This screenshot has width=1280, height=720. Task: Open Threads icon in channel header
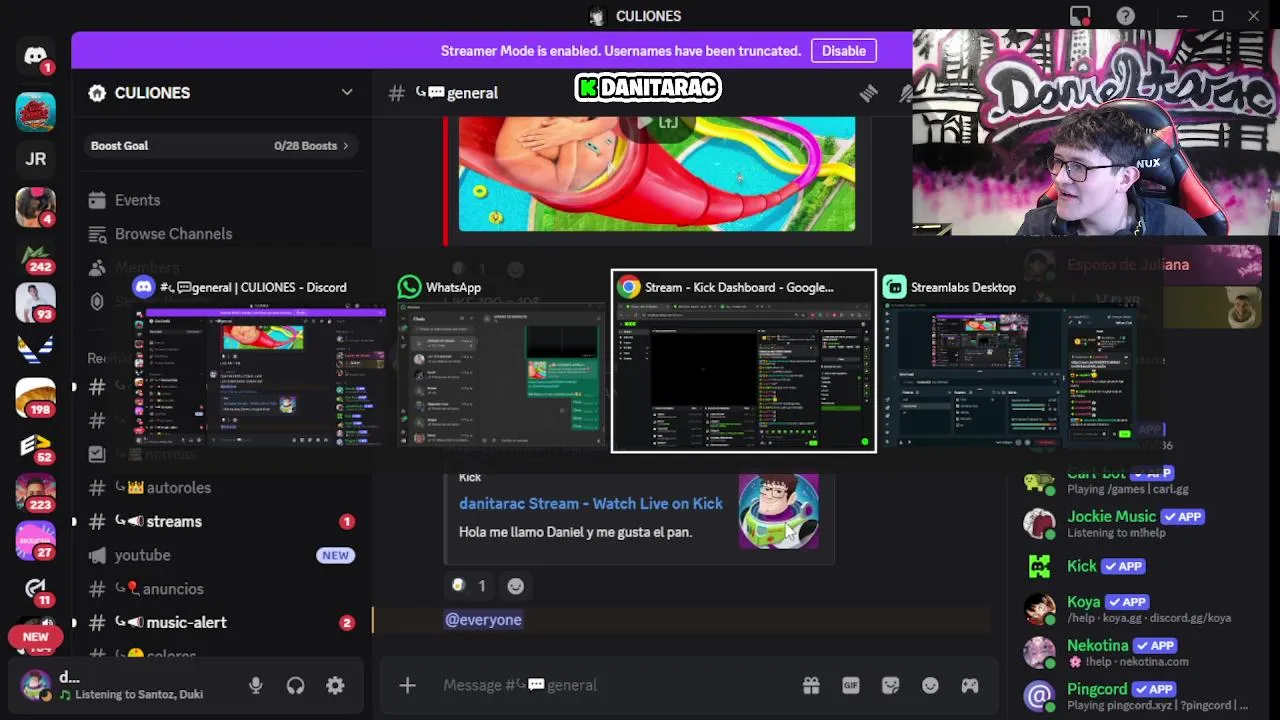pyautogui.click(x=868, y=93)
